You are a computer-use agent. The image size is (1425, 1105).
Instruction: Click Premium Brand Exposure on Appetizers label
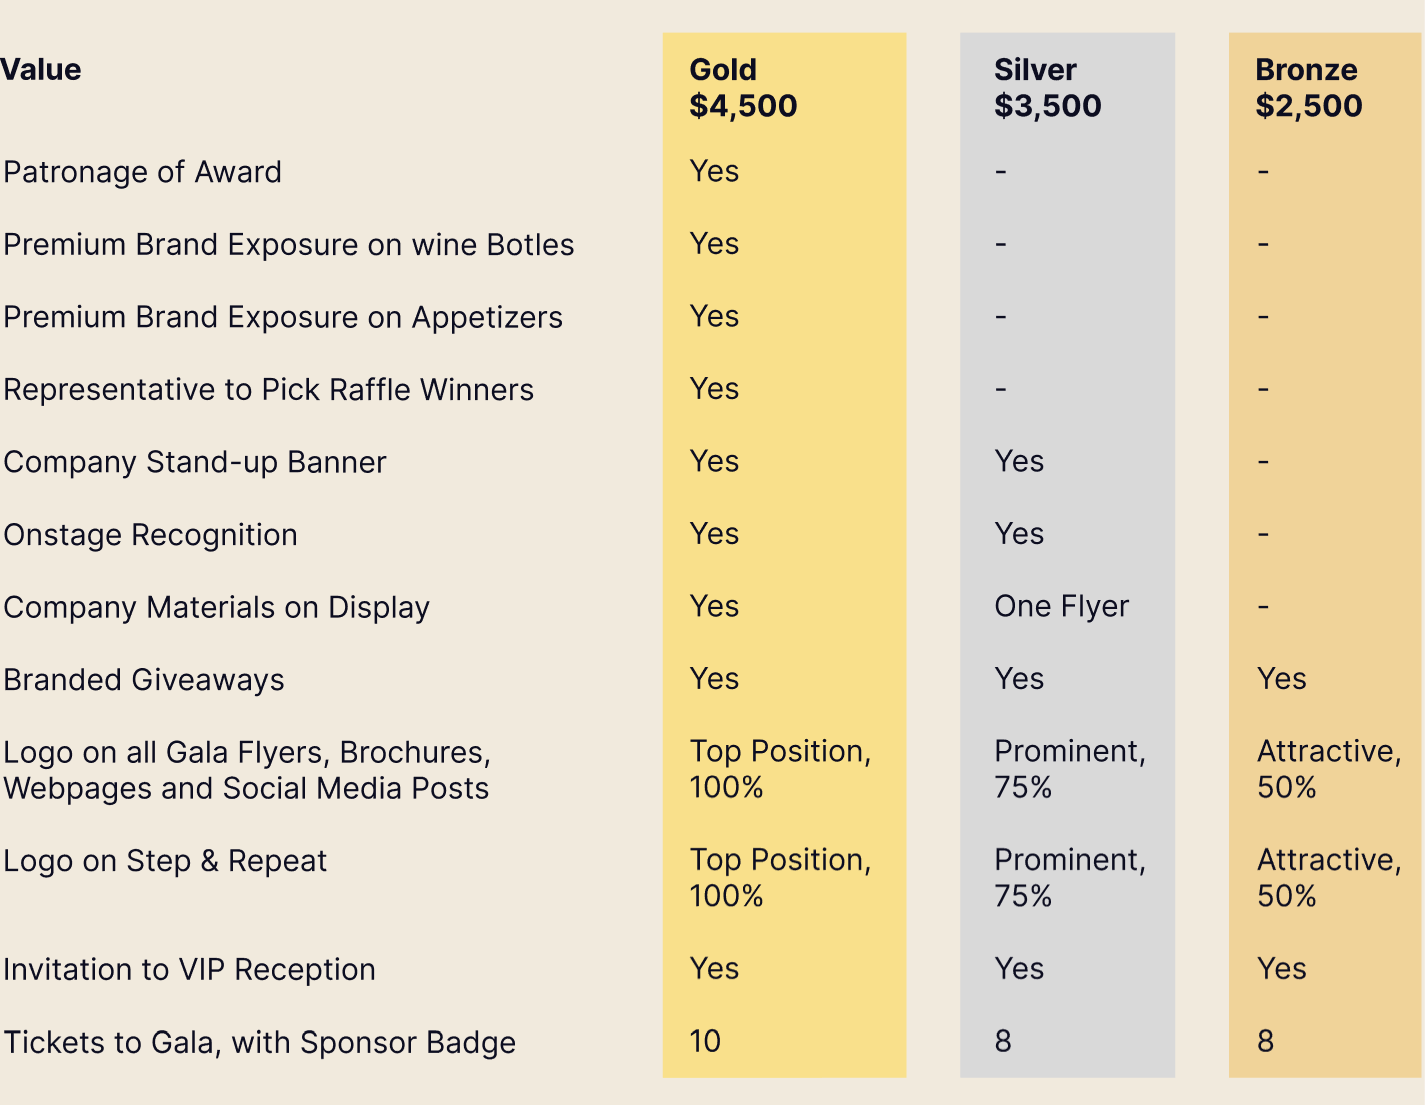pos(283,317)
